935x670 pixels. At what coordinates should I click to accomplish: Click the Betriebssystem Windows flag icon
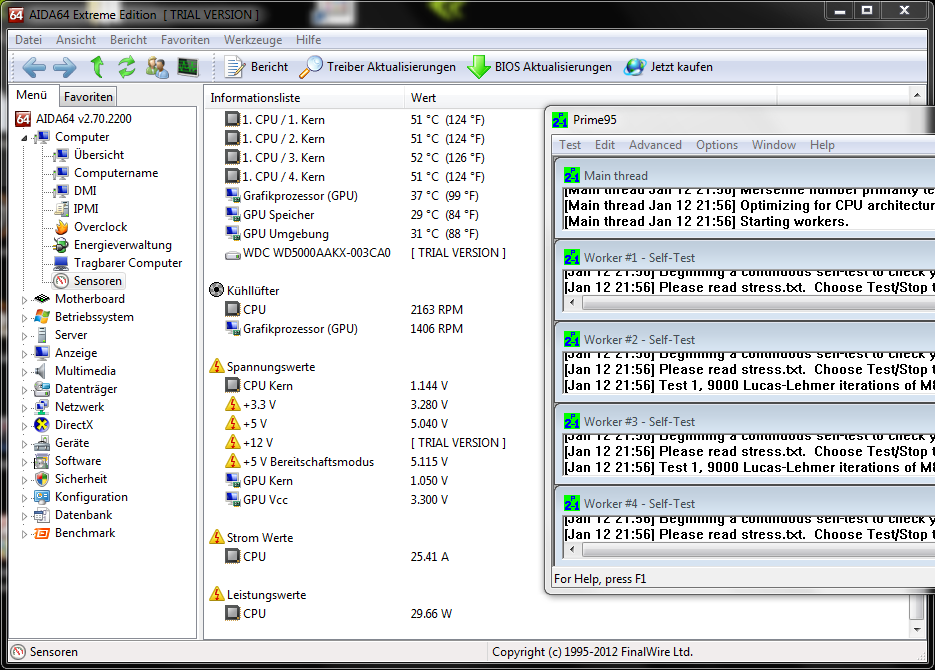(x=42, y=317)
